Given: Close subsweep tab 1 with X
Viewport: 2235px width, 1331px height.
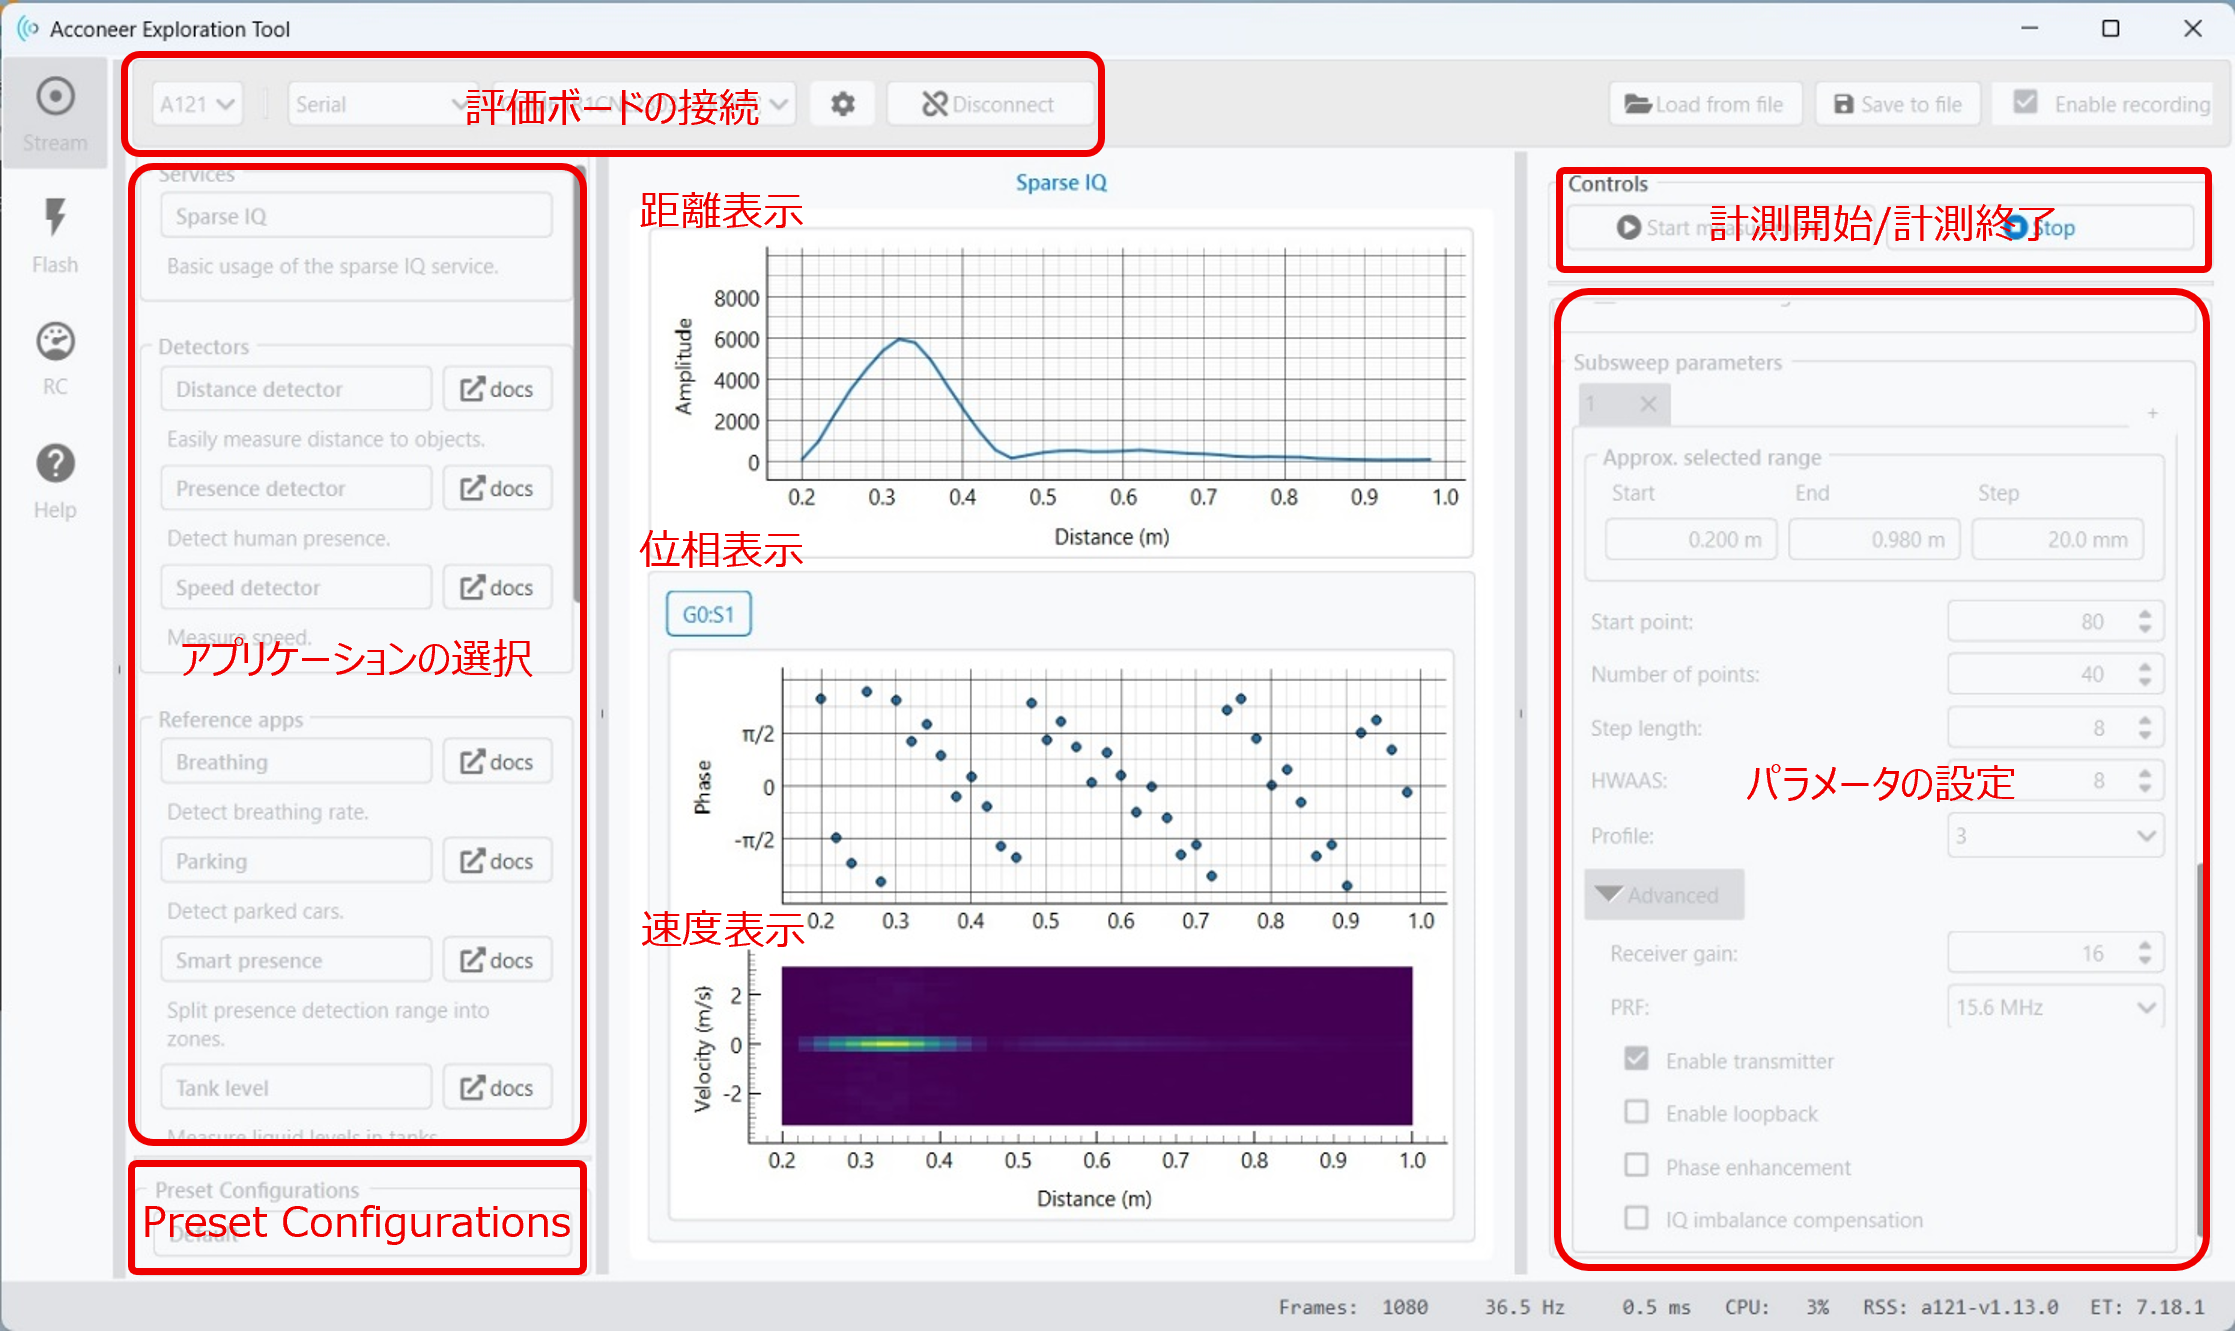Looking at the screenshot, I should tap(1649, 404).
